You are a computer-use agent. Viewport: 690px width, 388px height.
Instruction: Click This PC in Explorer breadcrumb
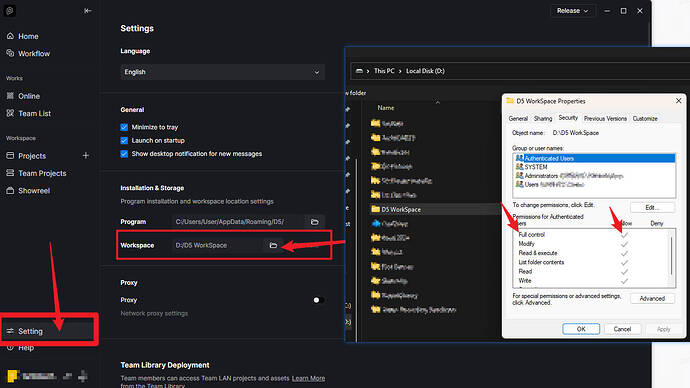[384, 71]
